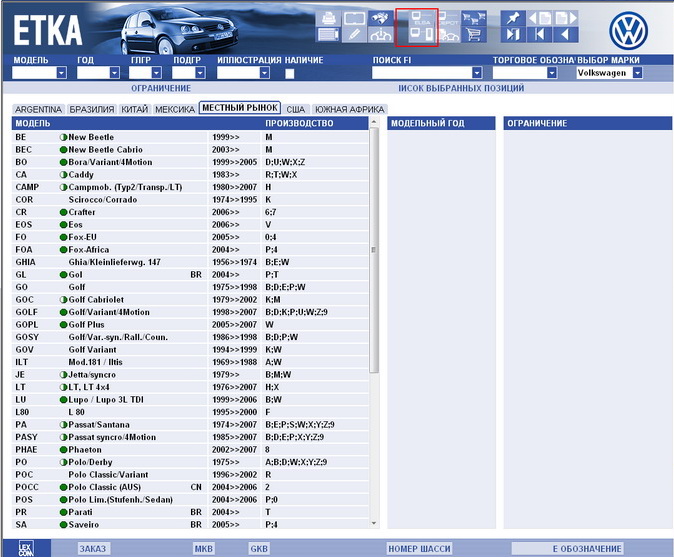The image size is (674, 557).
Task: Select the Caddy model row
Action: (190, 174)
